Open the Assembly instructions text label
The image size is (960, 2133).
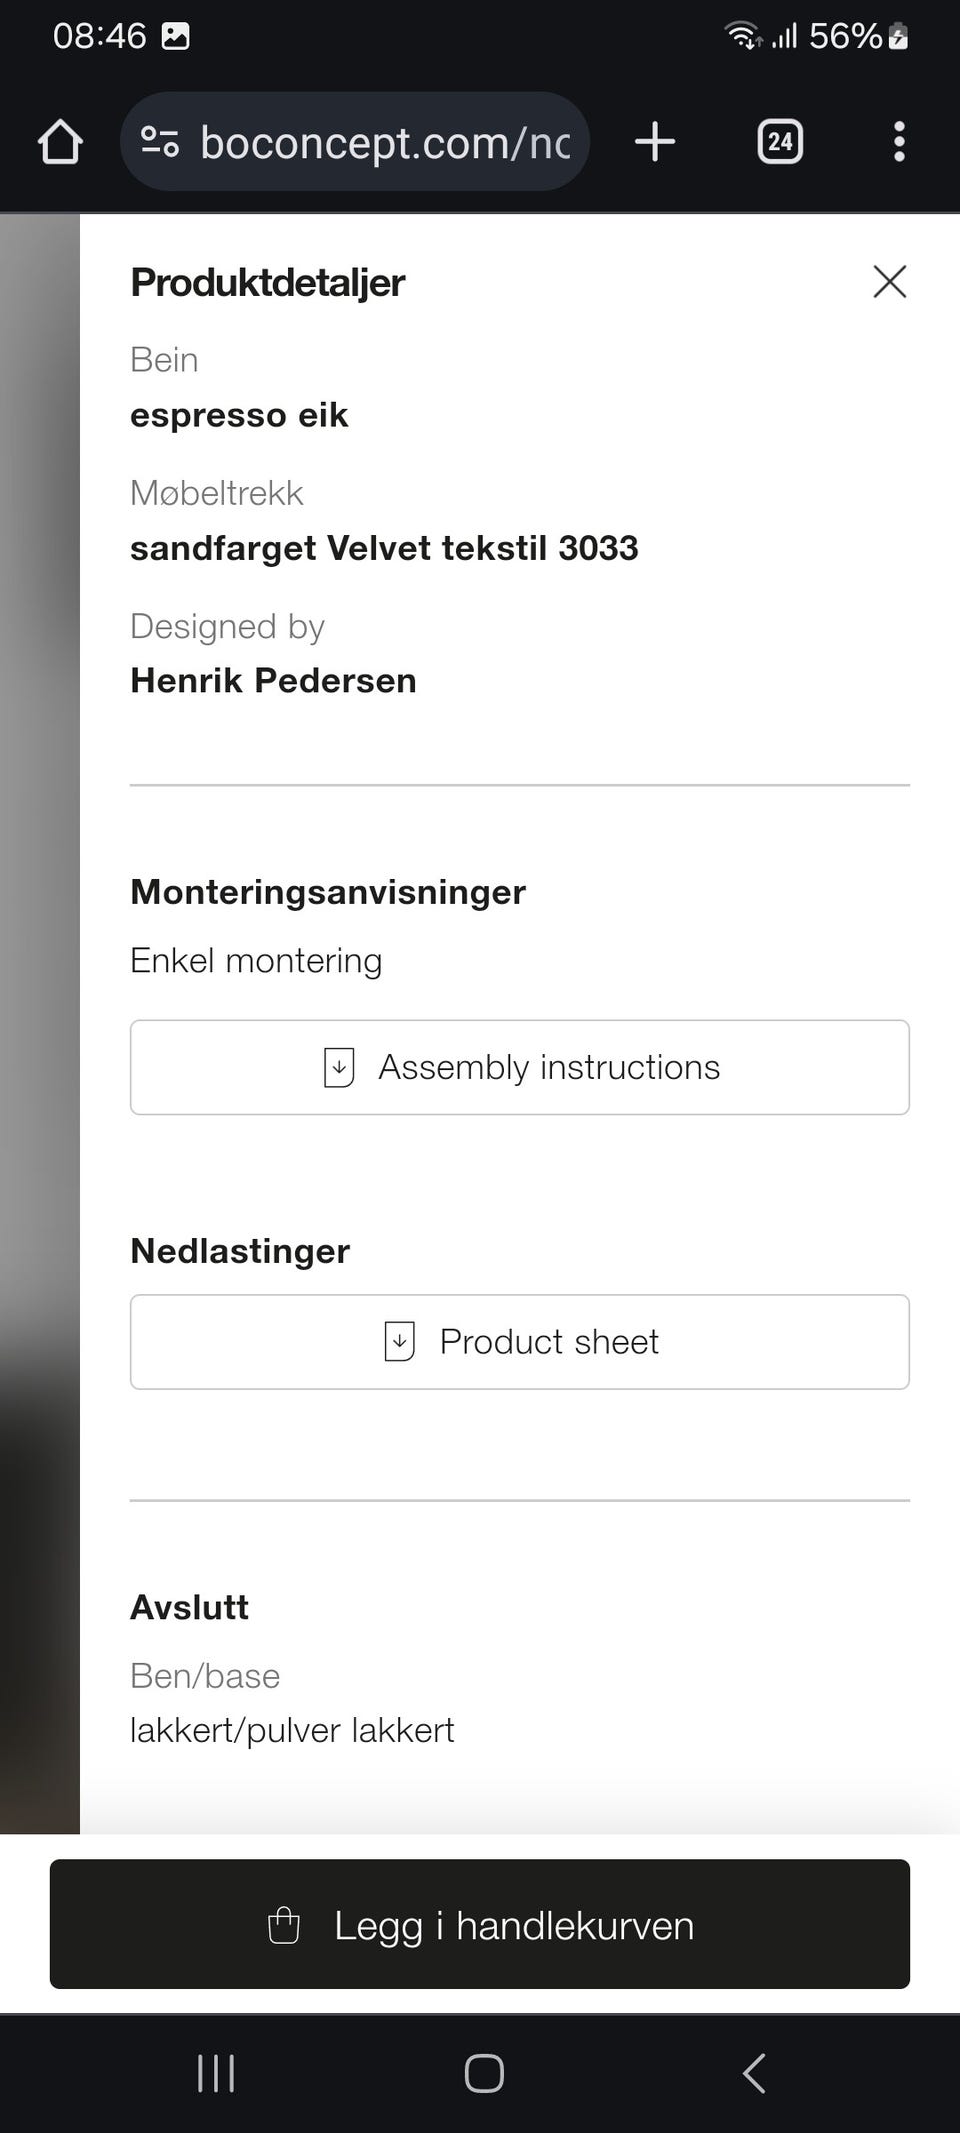point(549,1067)
